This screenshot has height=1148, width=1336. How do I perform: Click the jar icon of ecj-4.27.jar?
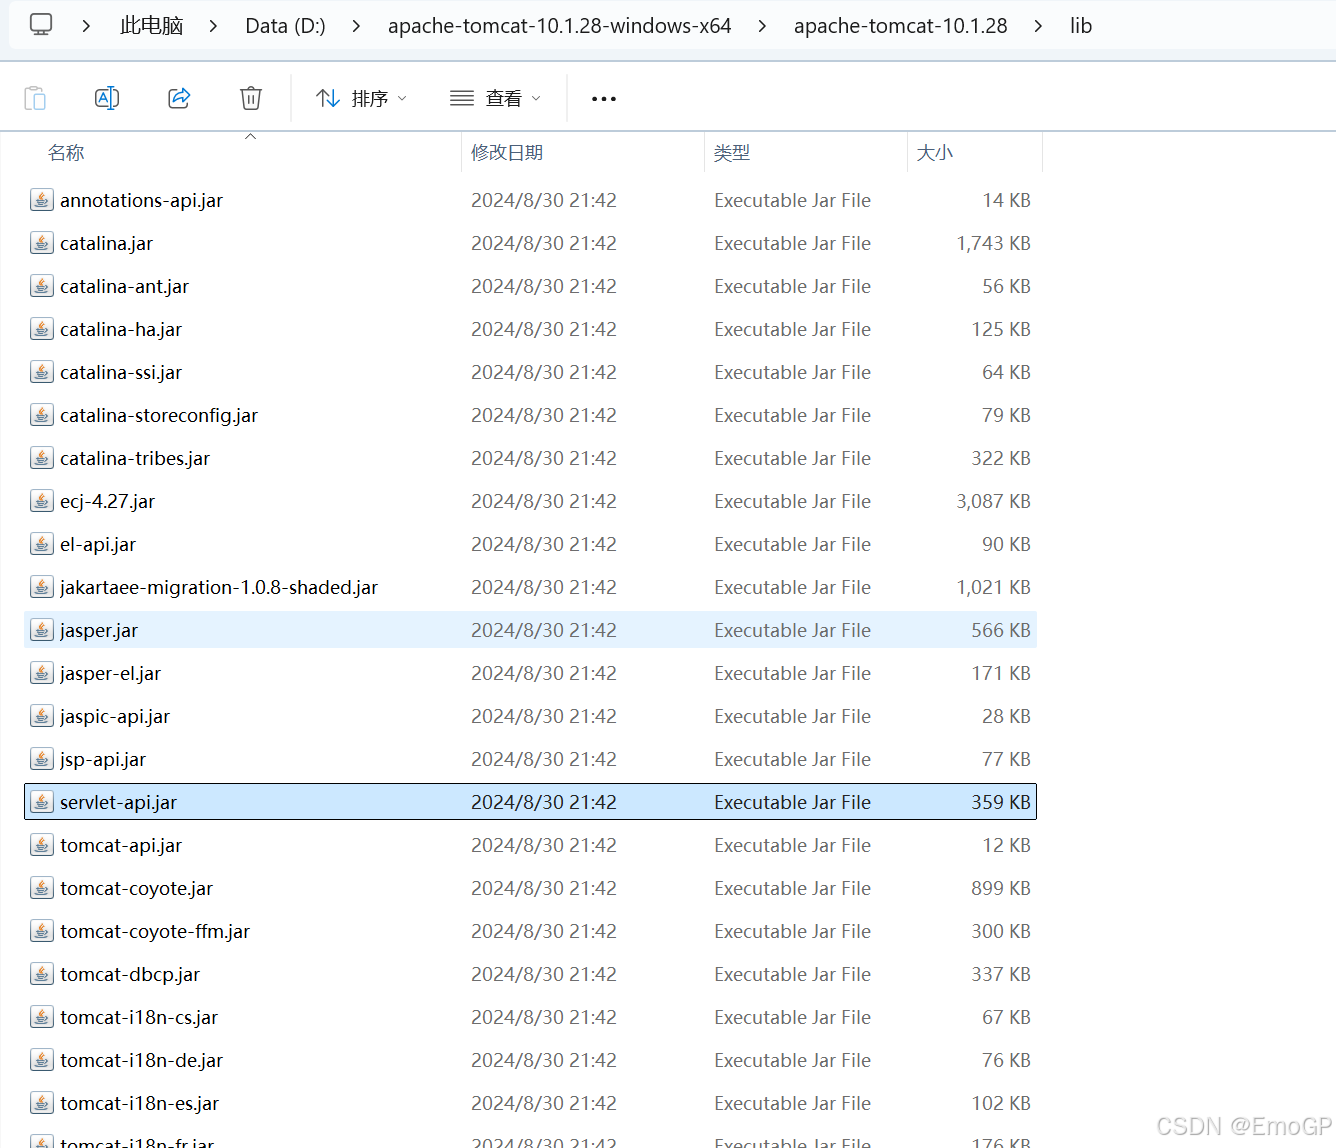(41, 501)
